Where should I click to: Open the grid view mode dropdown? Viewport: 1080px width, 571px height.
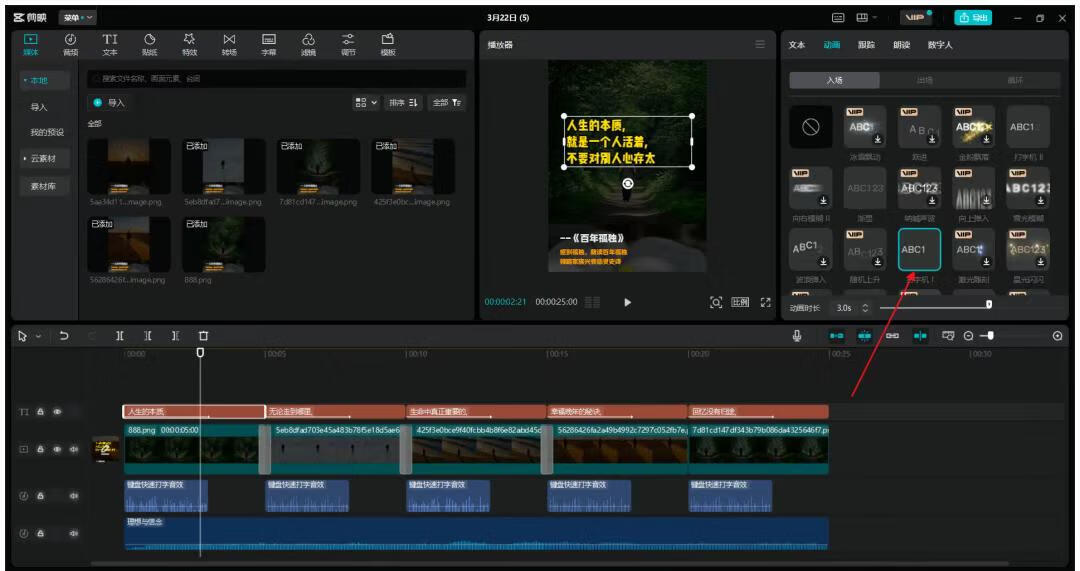tap(367, 102)
